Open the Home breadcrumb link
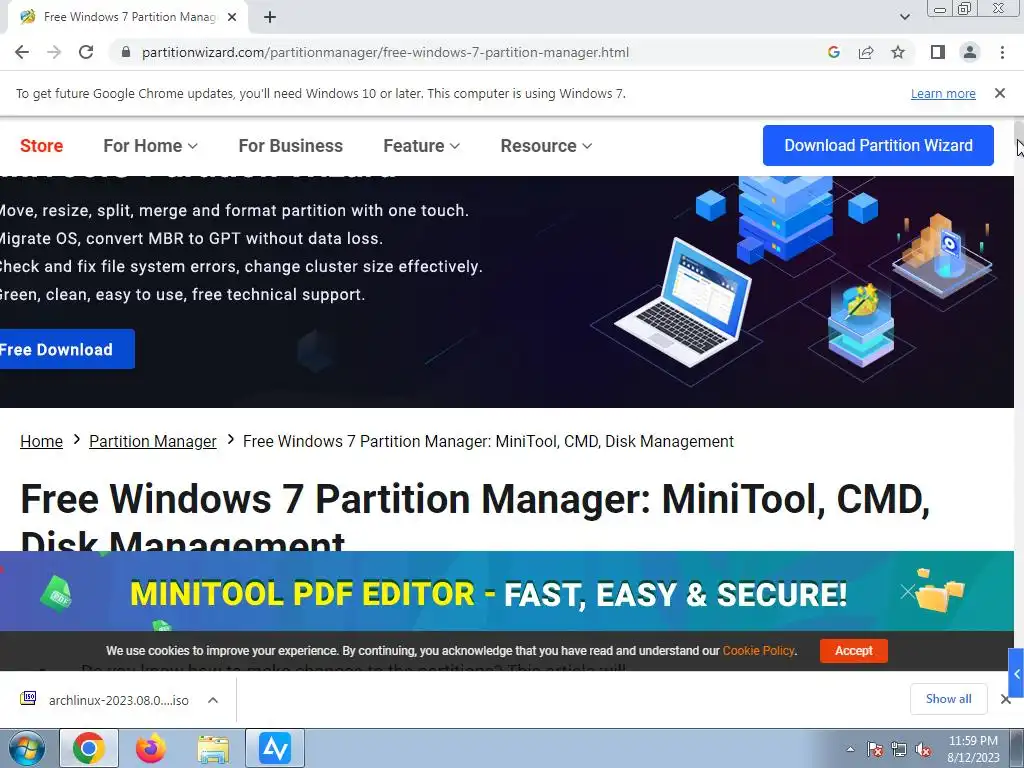The height and width of the screenshot is (768, 1024). pos(41,441)
